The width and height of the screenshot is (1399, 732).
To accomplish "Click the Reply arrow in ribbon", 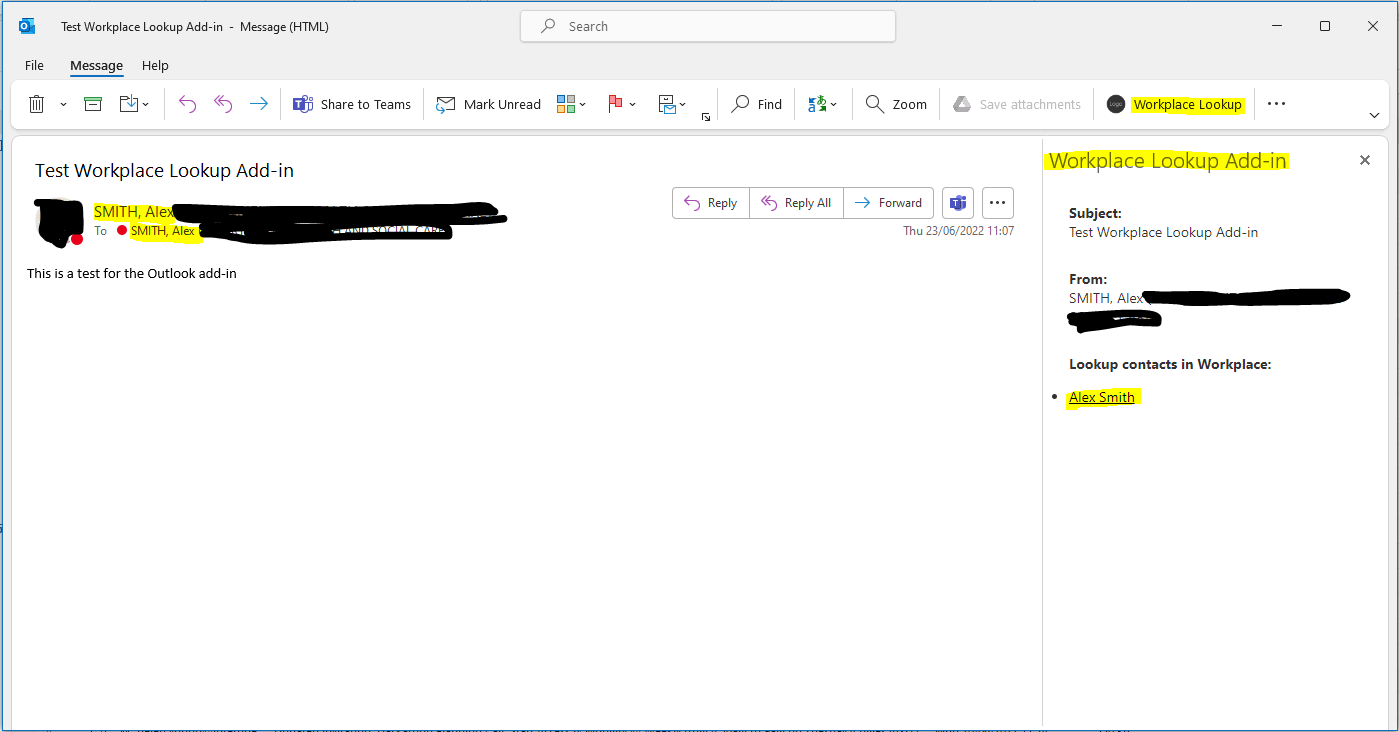I will (x=187, y=104).
